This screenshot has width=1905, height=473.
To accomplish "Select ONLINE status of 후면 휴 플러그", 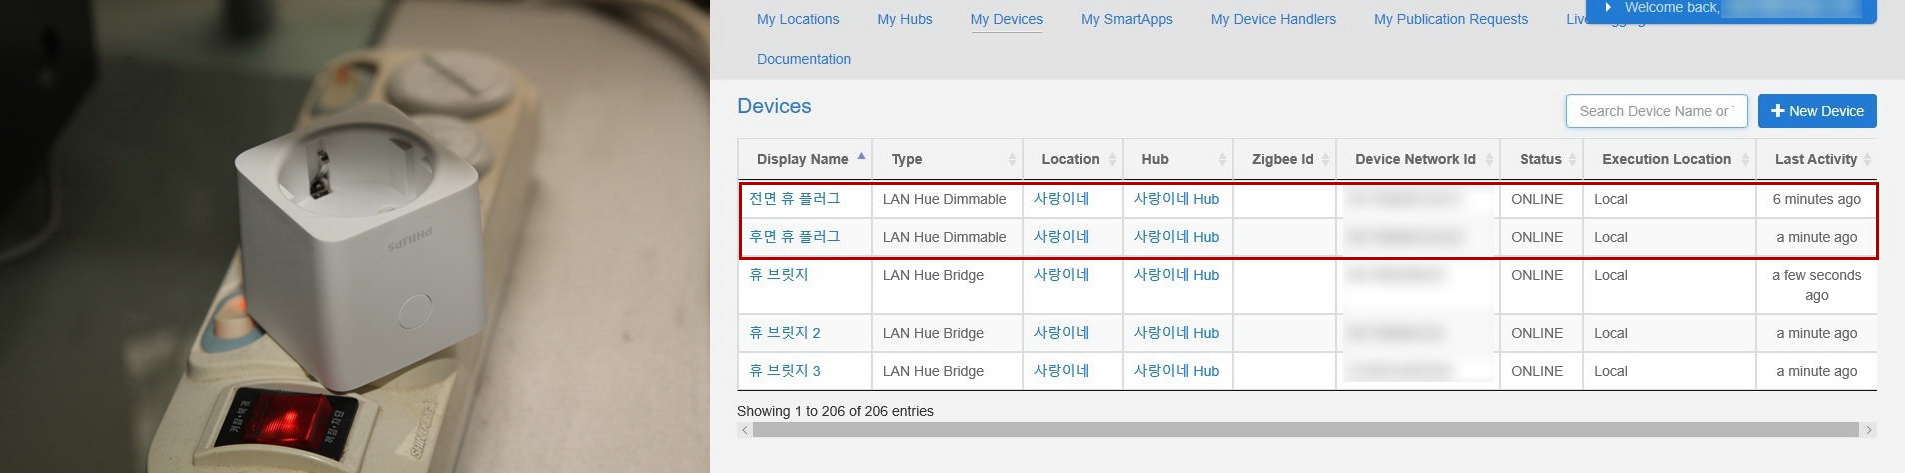I will click(x=1536, y=237).
